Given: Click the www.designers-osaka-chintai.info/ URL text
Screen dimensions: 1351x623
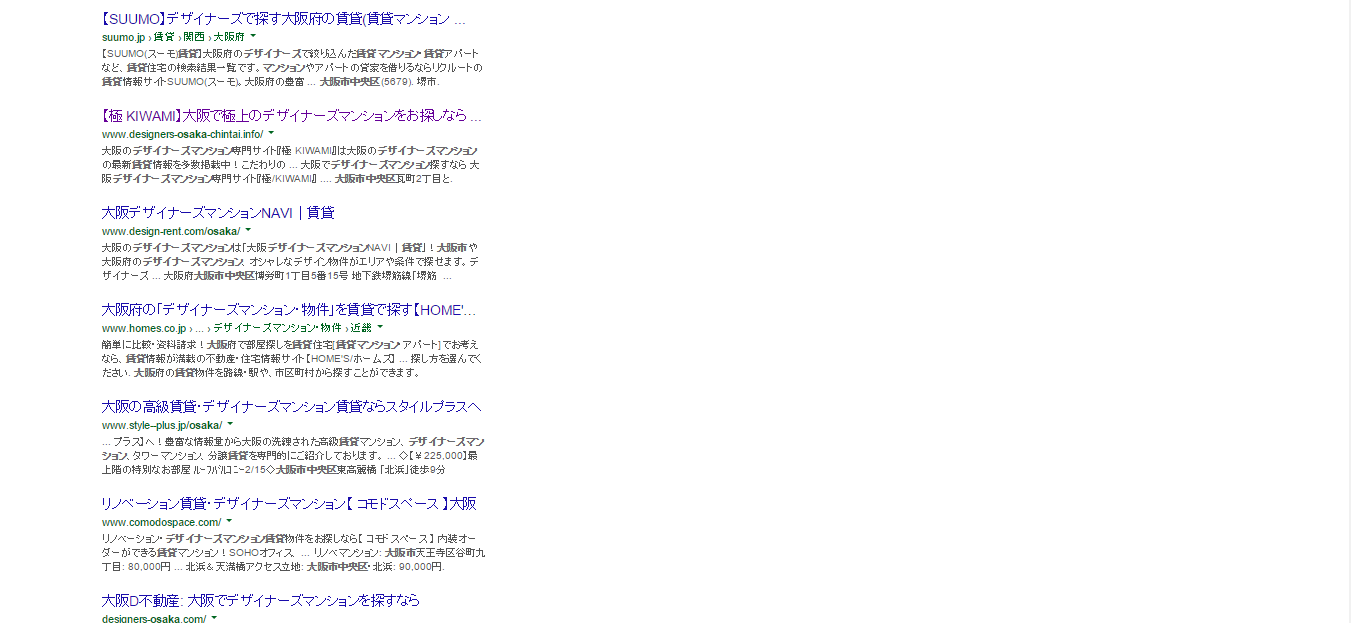Looking at the screenshot, I should [182, 134].
